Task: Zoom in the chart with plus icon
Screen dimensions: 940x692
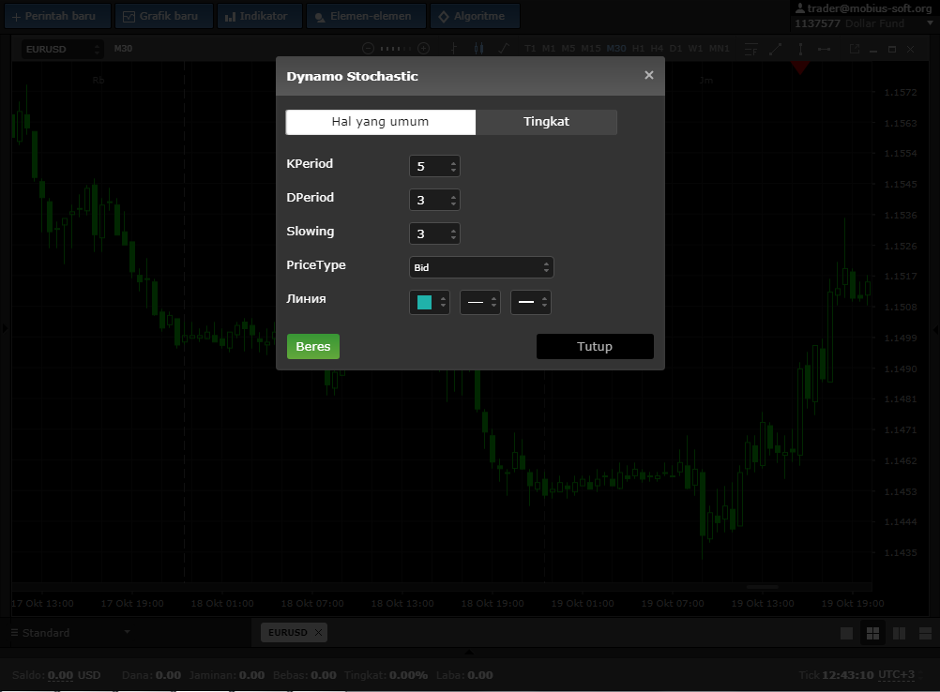Action: click(x=424, y=49)
